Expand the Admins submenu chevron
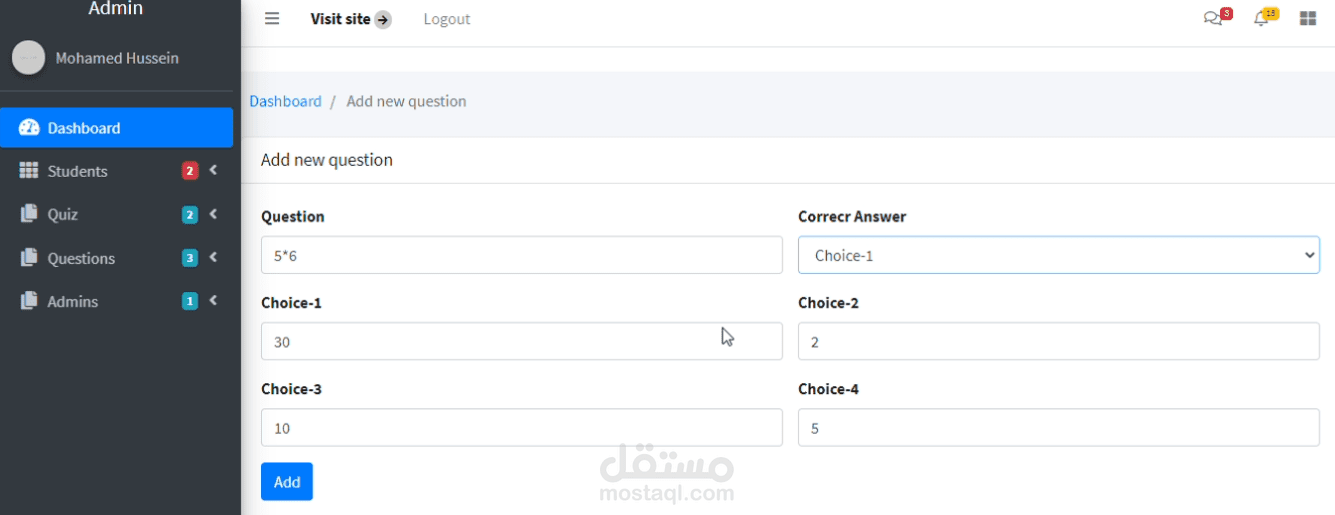Viewport: 1335px width, 515px height. (x=213, y=301)
